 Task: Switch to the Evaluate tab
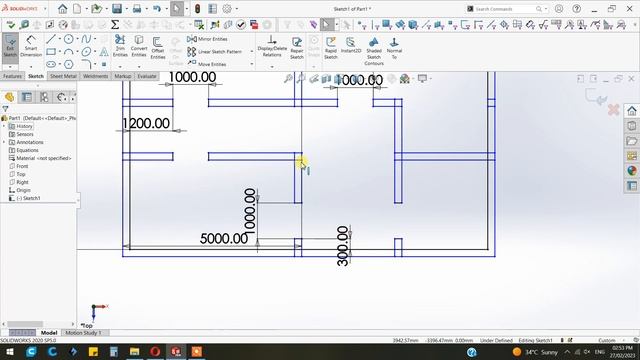coord(147,76)
